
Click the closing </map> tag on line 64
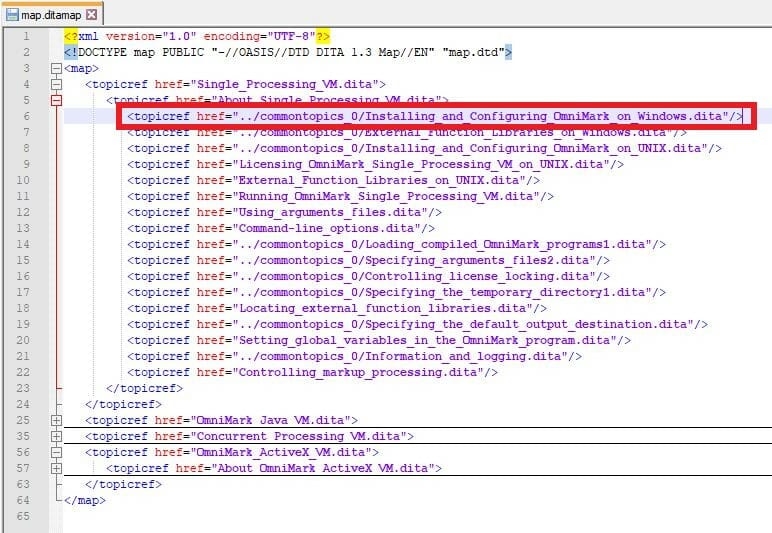click(84, 500)
